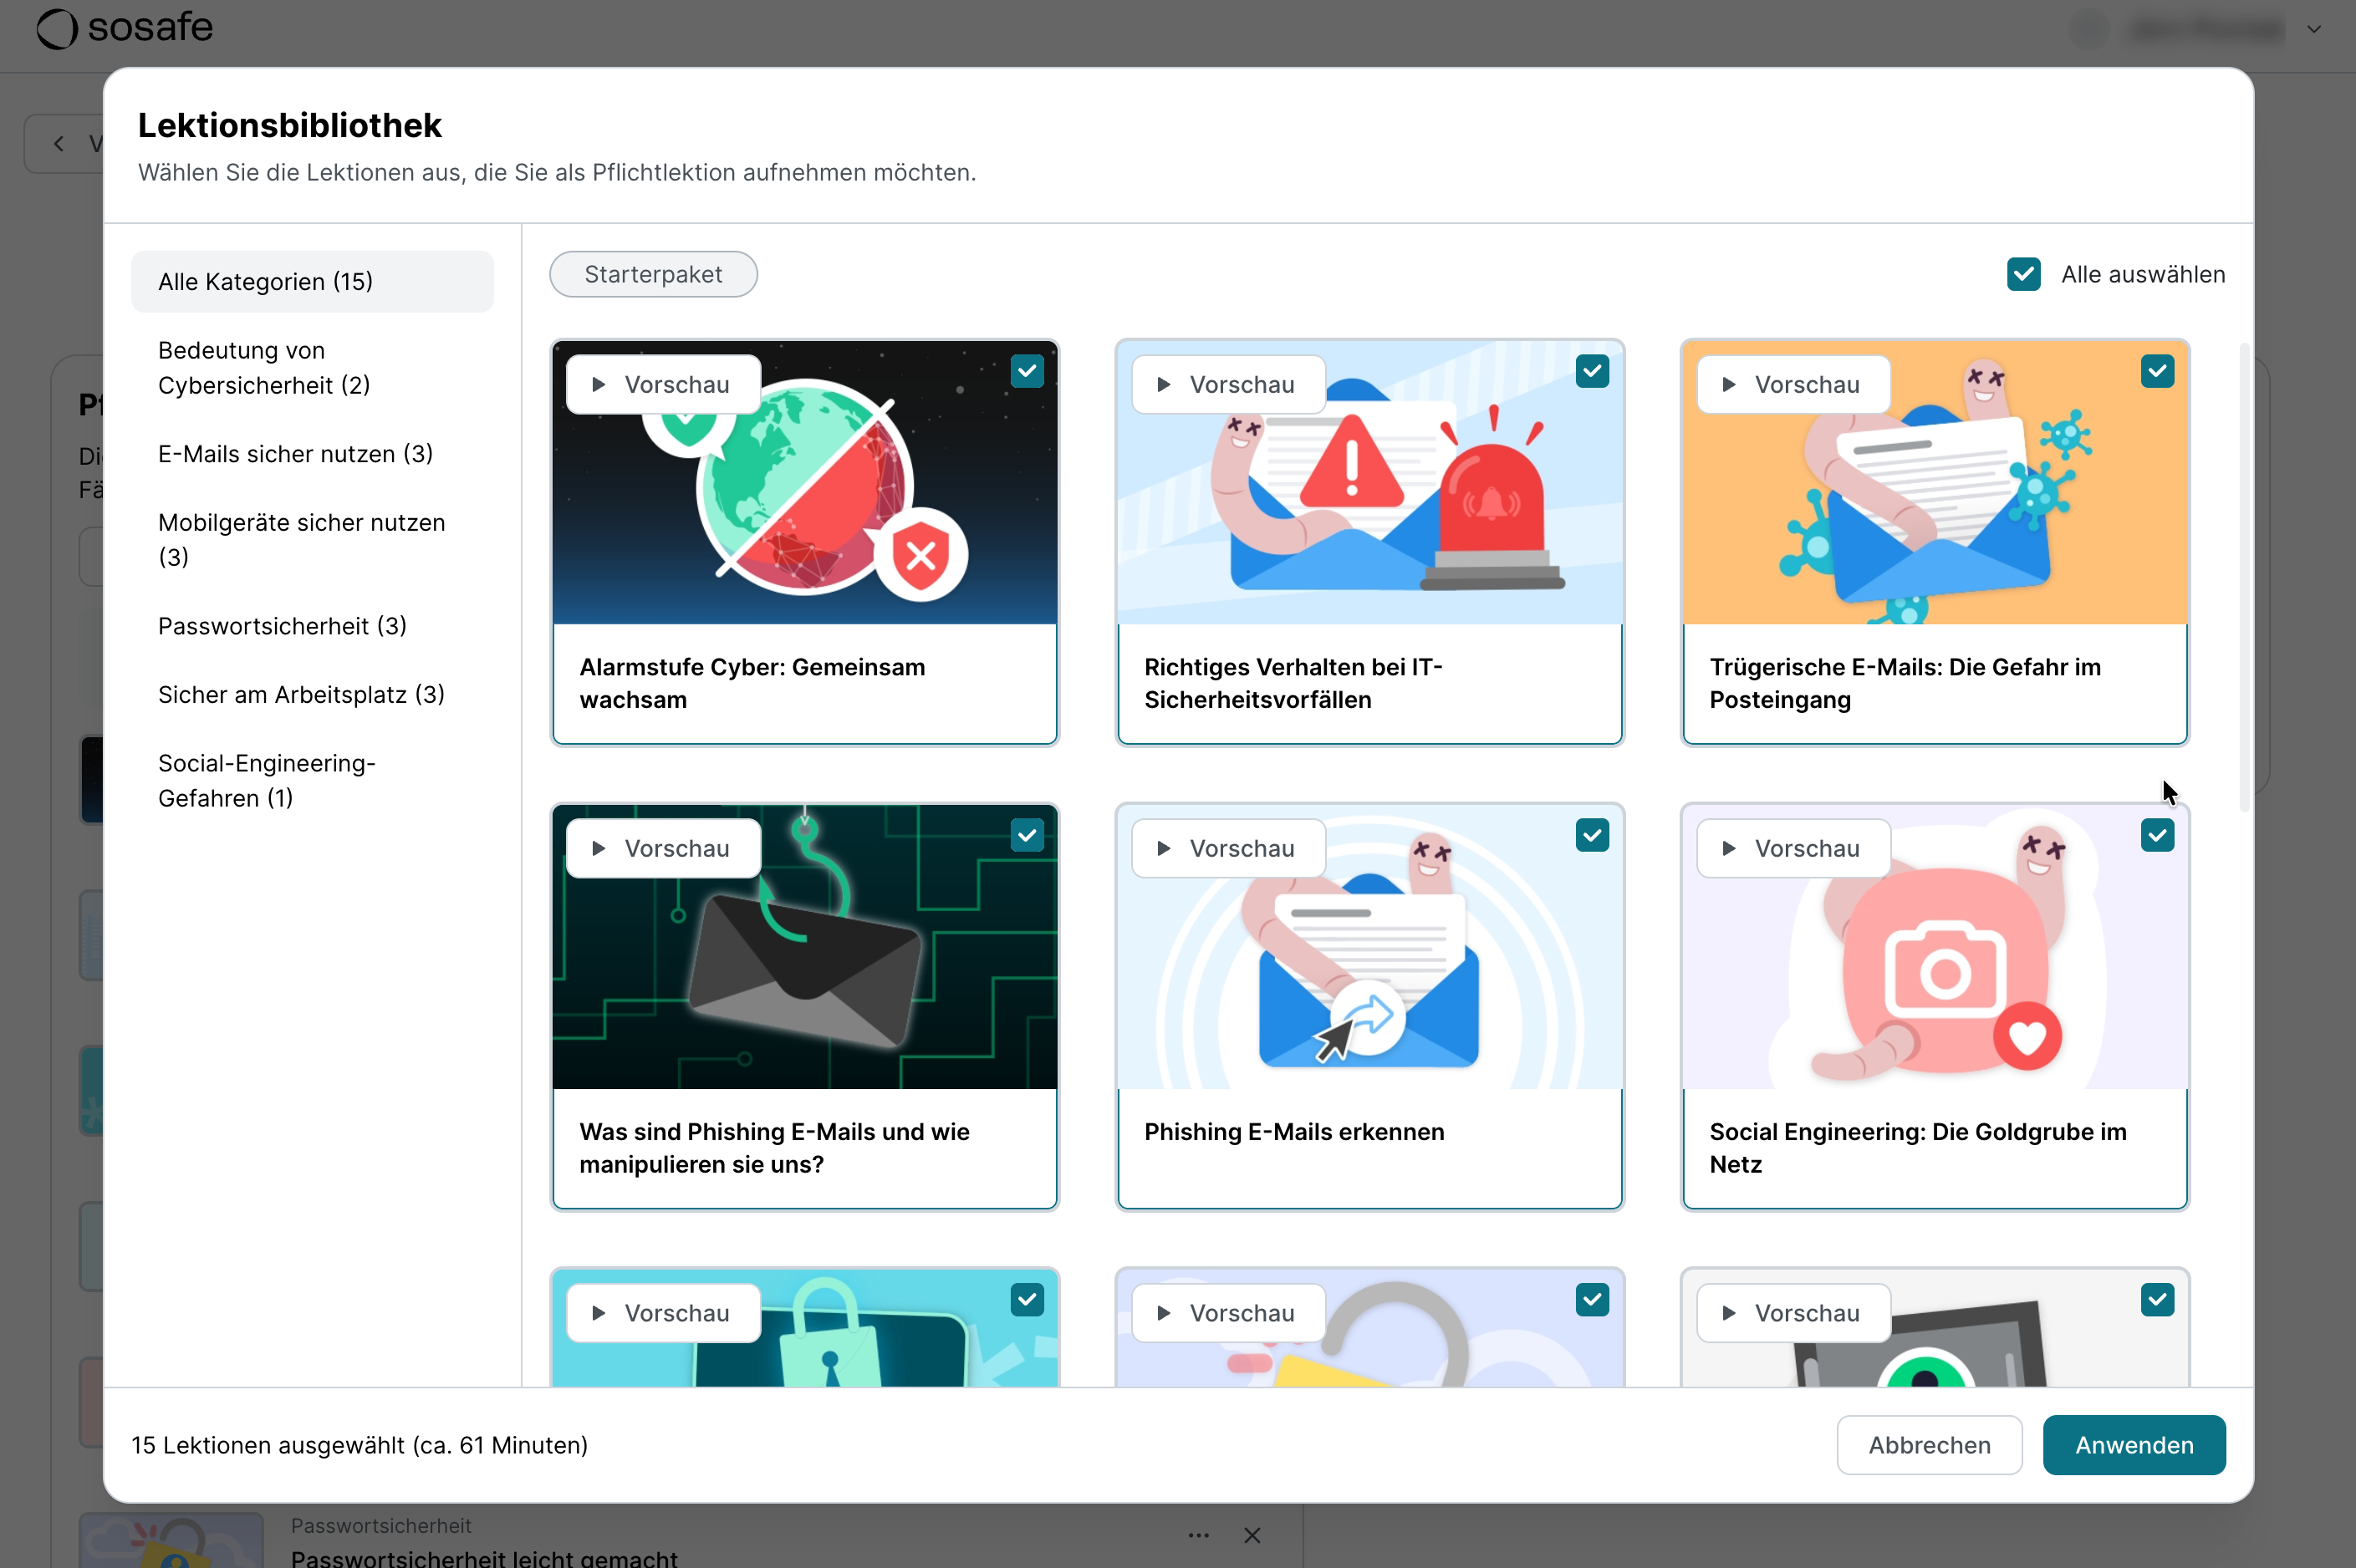2356x1568 pixels.
Task: Preview Was sind Phishing E-Mails lesson
Action: (663, 848)
